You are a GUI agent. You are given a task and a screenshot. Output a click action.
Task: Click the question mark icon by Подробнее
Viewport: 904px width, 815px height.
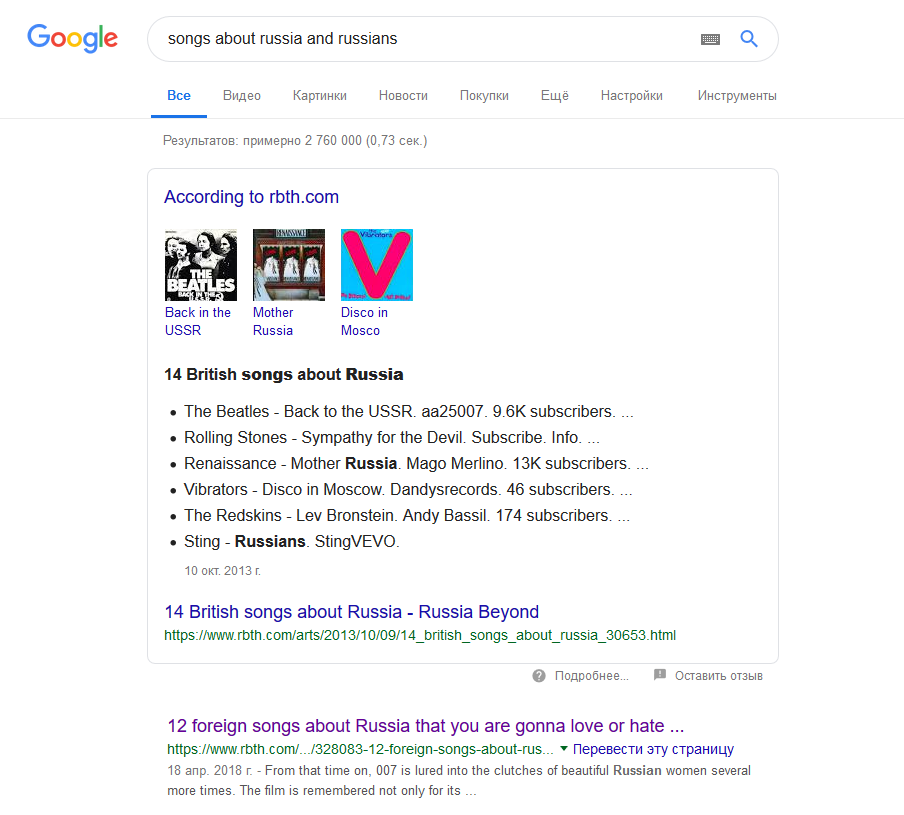(x=539, y=676)
